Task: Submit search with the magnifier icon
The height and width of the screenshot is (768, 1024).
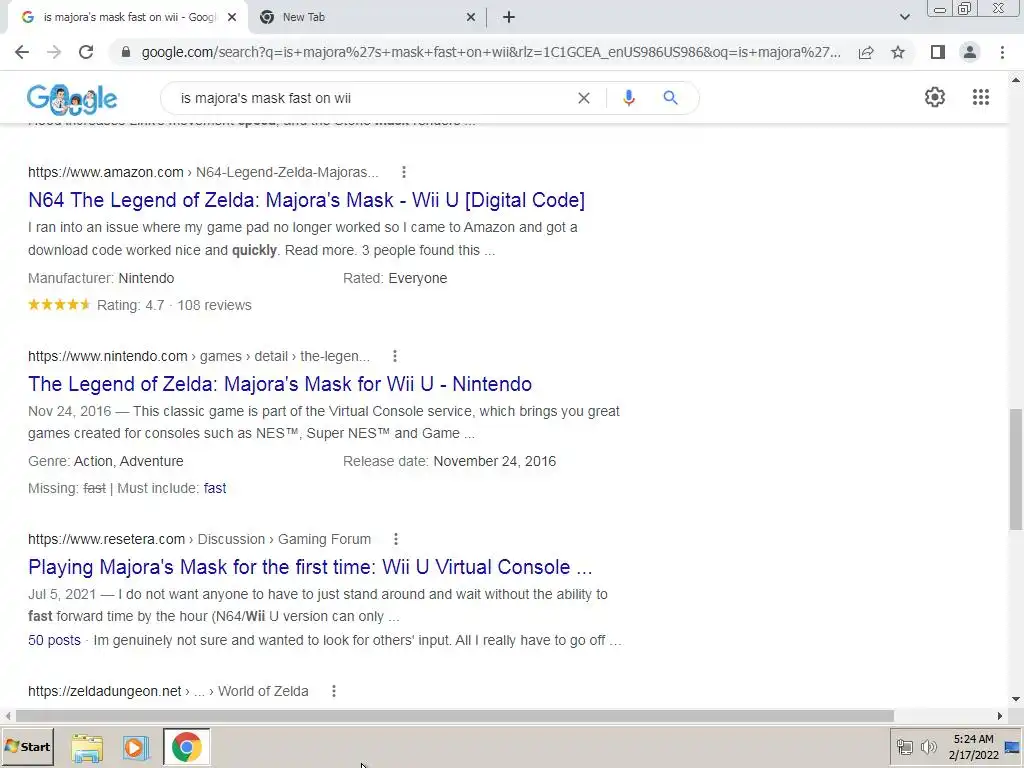Action: pyautogui.click(x=670, y=98)
